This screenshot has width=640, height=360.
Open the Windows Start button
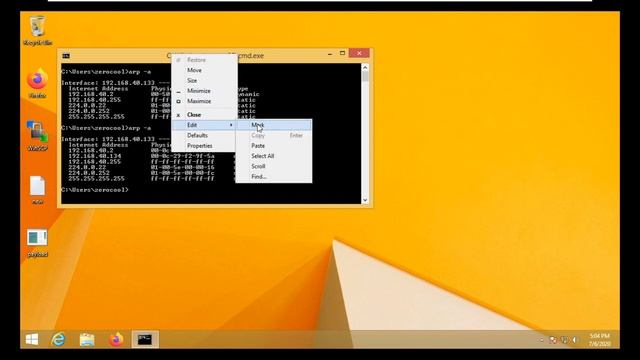[32, 339]
